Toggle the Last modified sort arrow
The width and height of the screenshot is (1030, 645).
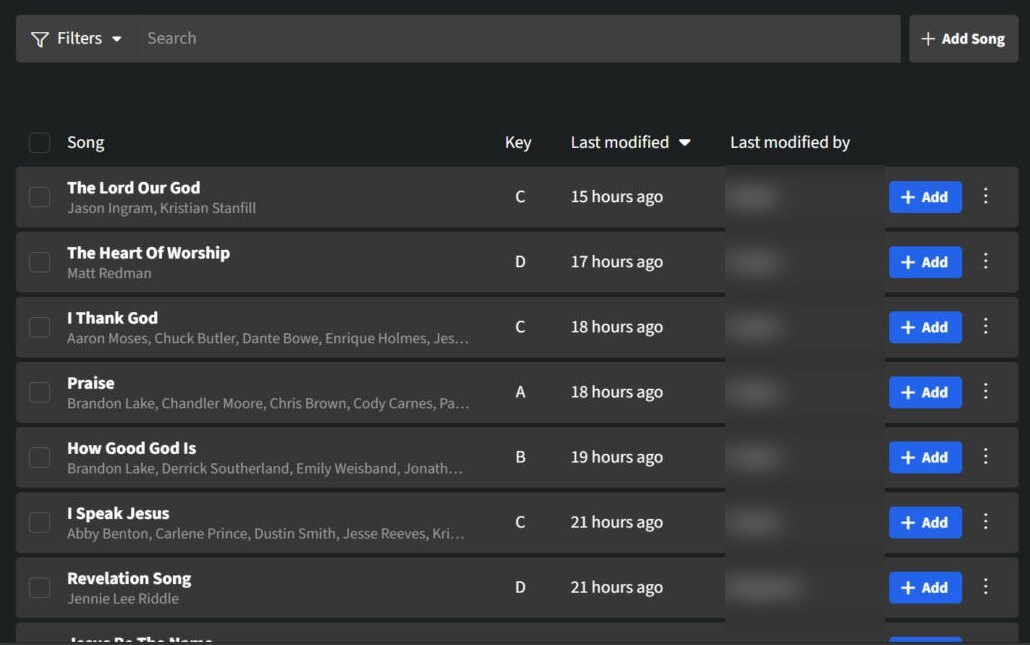point(684,143)
